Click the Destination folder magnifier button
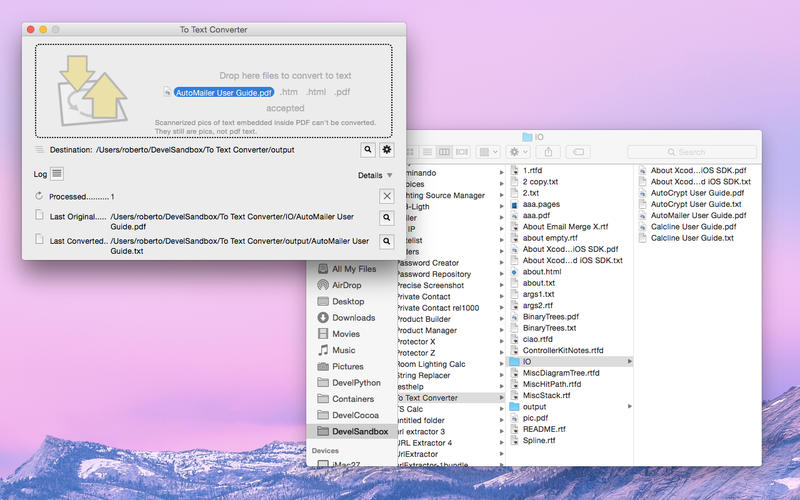800x500 pixels. (368, 149)
